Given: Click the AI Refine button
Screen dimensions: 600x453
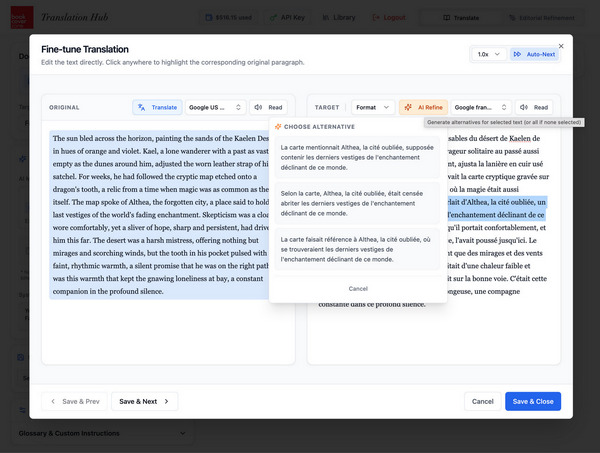Looking at the screenshot, I should click(423, 108).
